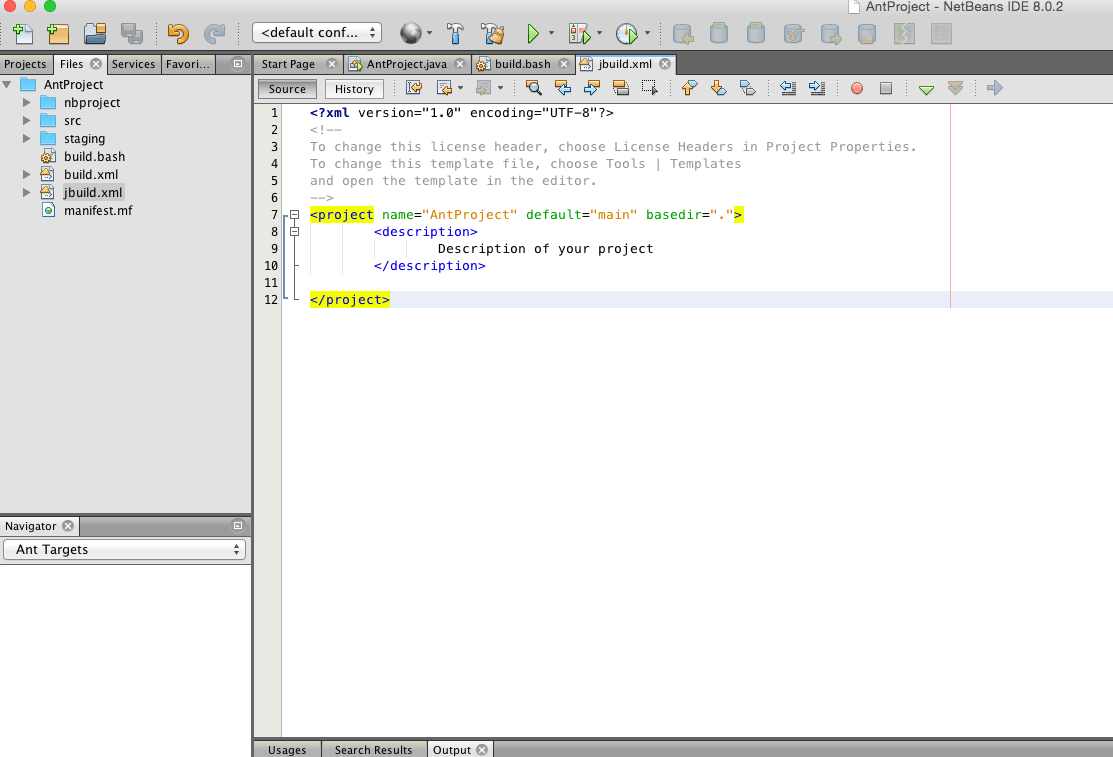Click the Find Selection magnifier icon
Screen dimensions: 1113x757
[534, 89]
